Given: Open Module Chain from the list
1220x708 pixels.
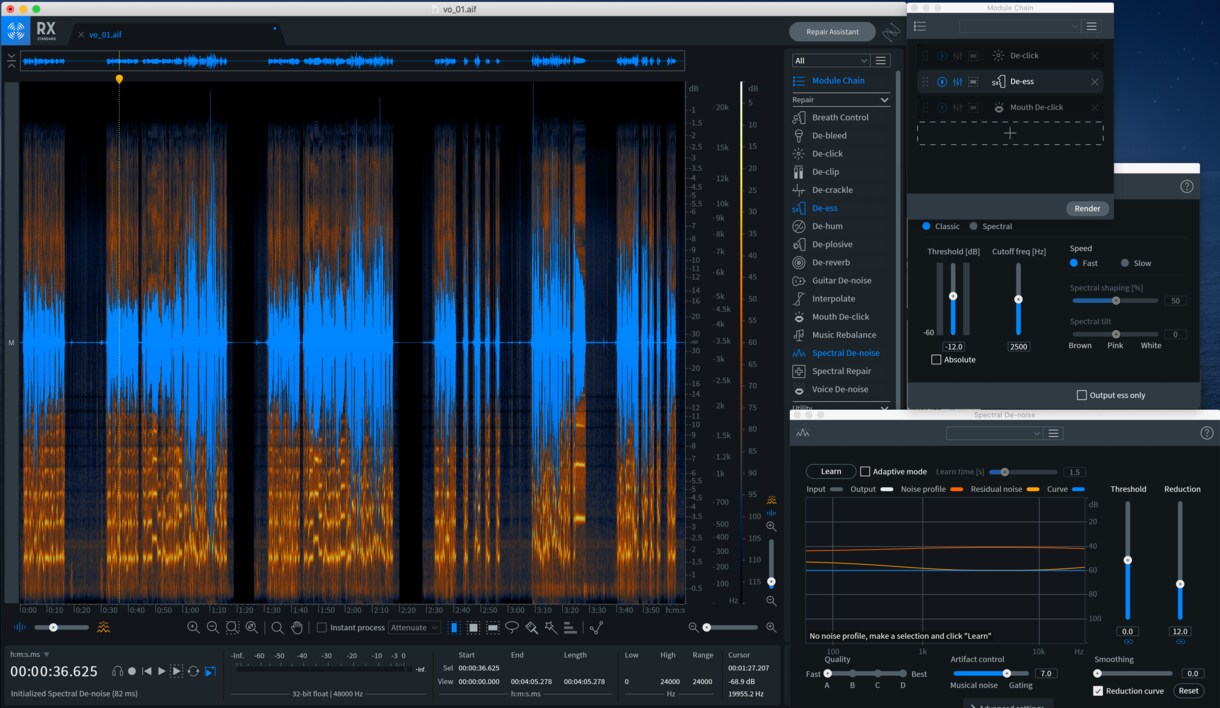Looking at the screenshot, I should coord(838,81).
